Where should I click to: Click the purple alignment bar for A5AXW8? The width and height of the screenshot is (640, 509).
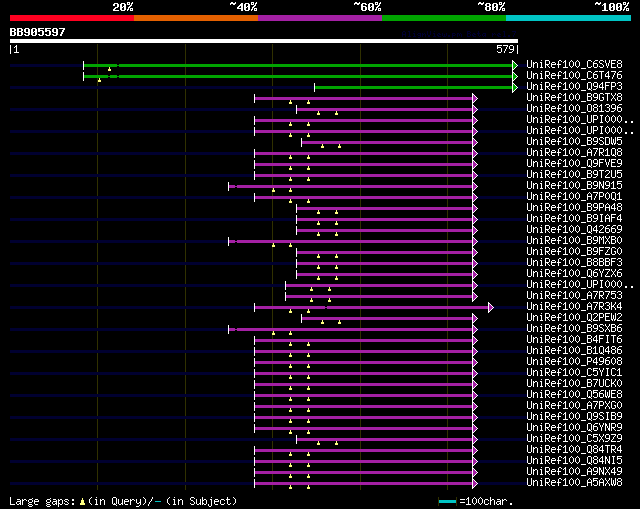(x=364, y=484)
